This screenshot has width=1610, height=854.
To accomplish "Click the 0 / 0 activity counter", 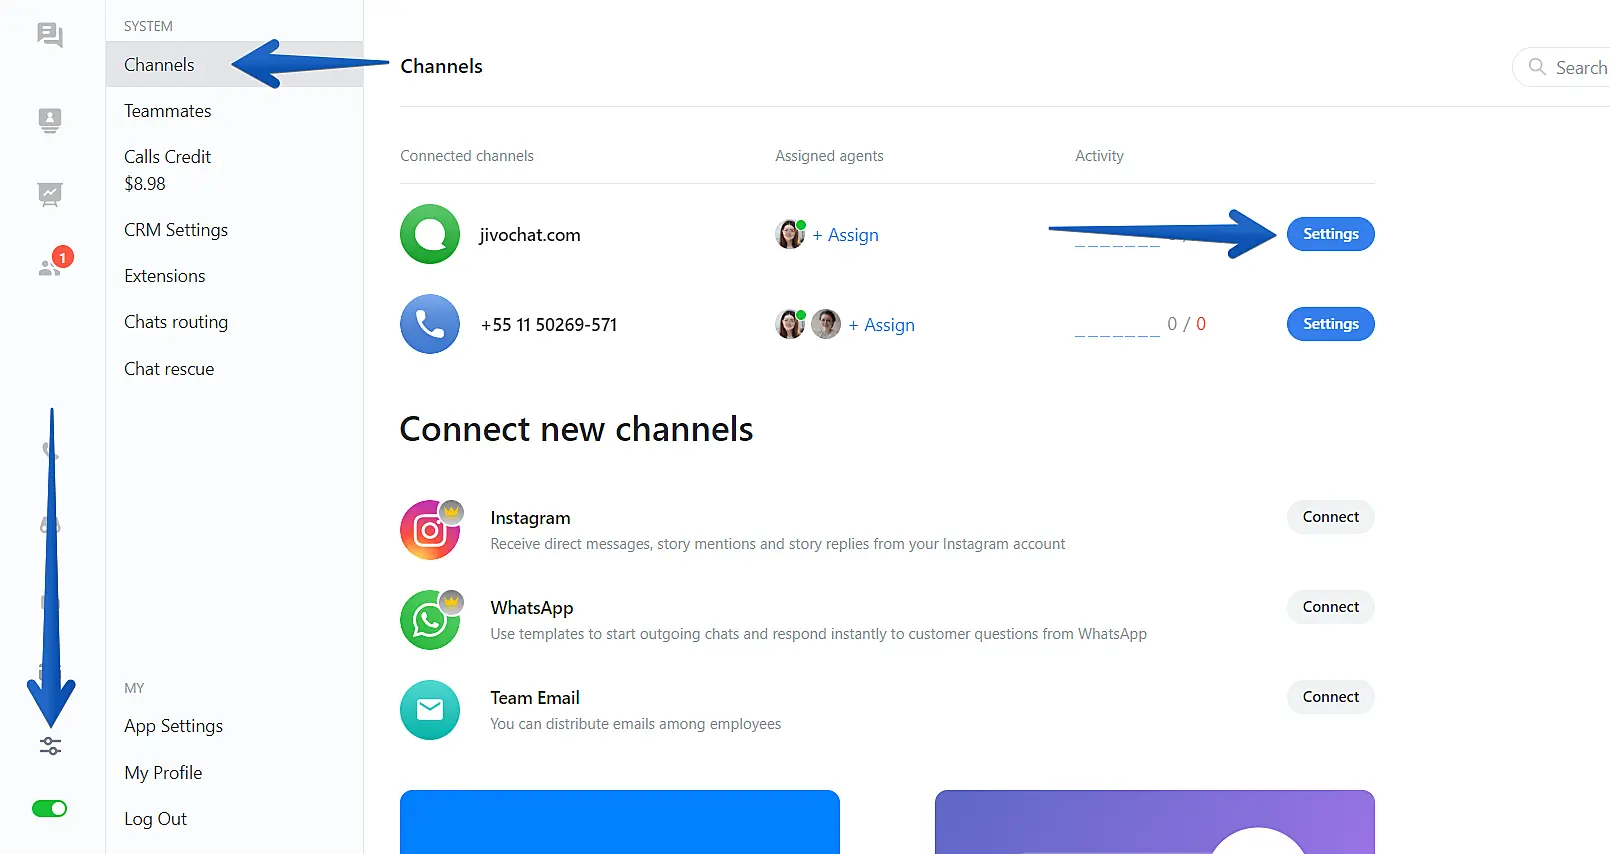I will (1186, 324).
